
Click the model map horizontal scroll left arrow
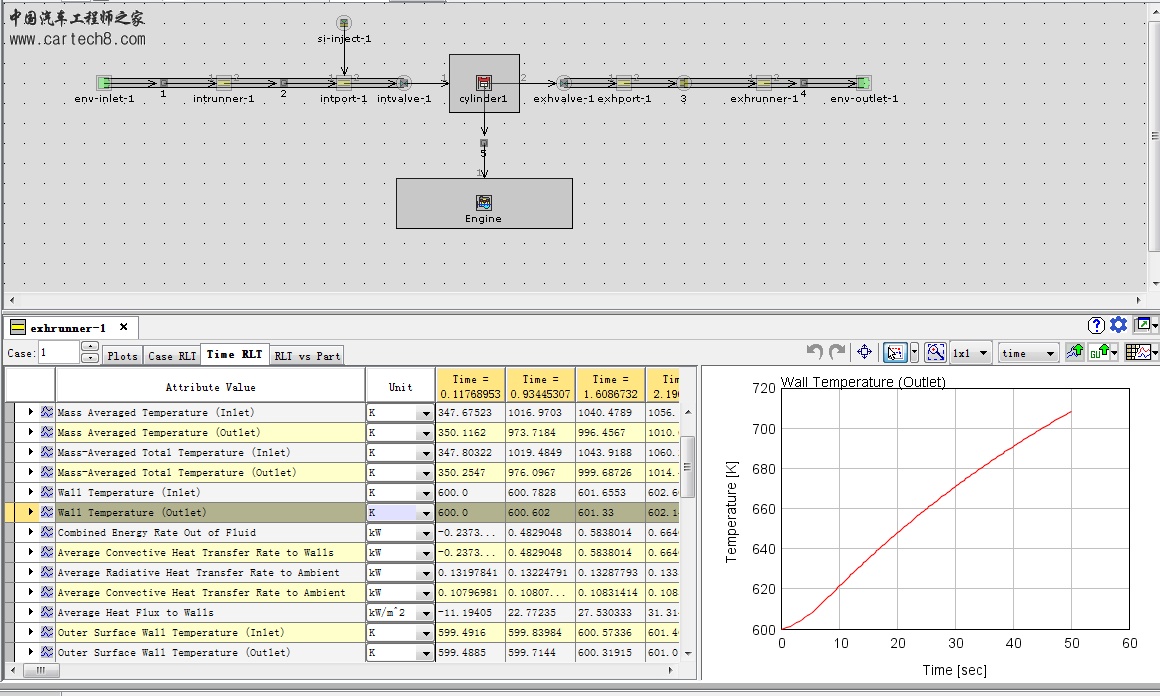[x=12, y=300]
